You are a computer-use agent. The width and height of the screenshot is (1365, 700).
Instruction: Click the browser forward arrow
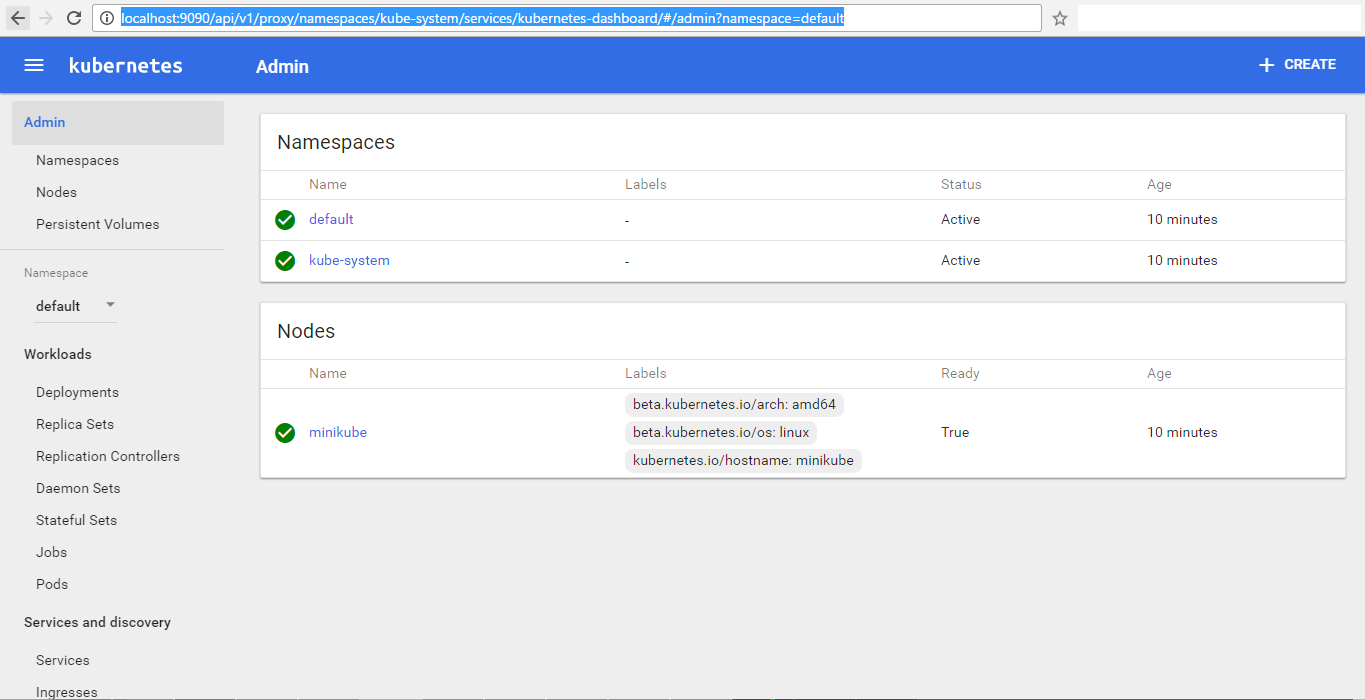tap(45, 18)
